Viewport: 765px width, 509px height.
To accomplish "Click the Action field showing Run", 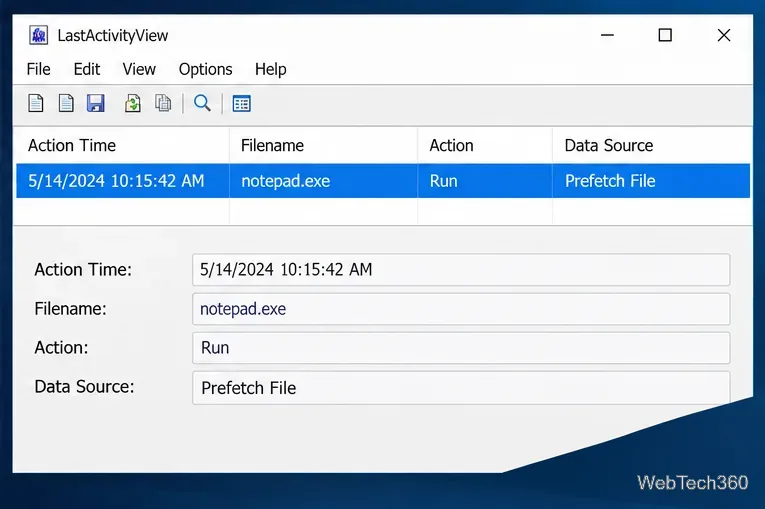I will click(461, 348).
